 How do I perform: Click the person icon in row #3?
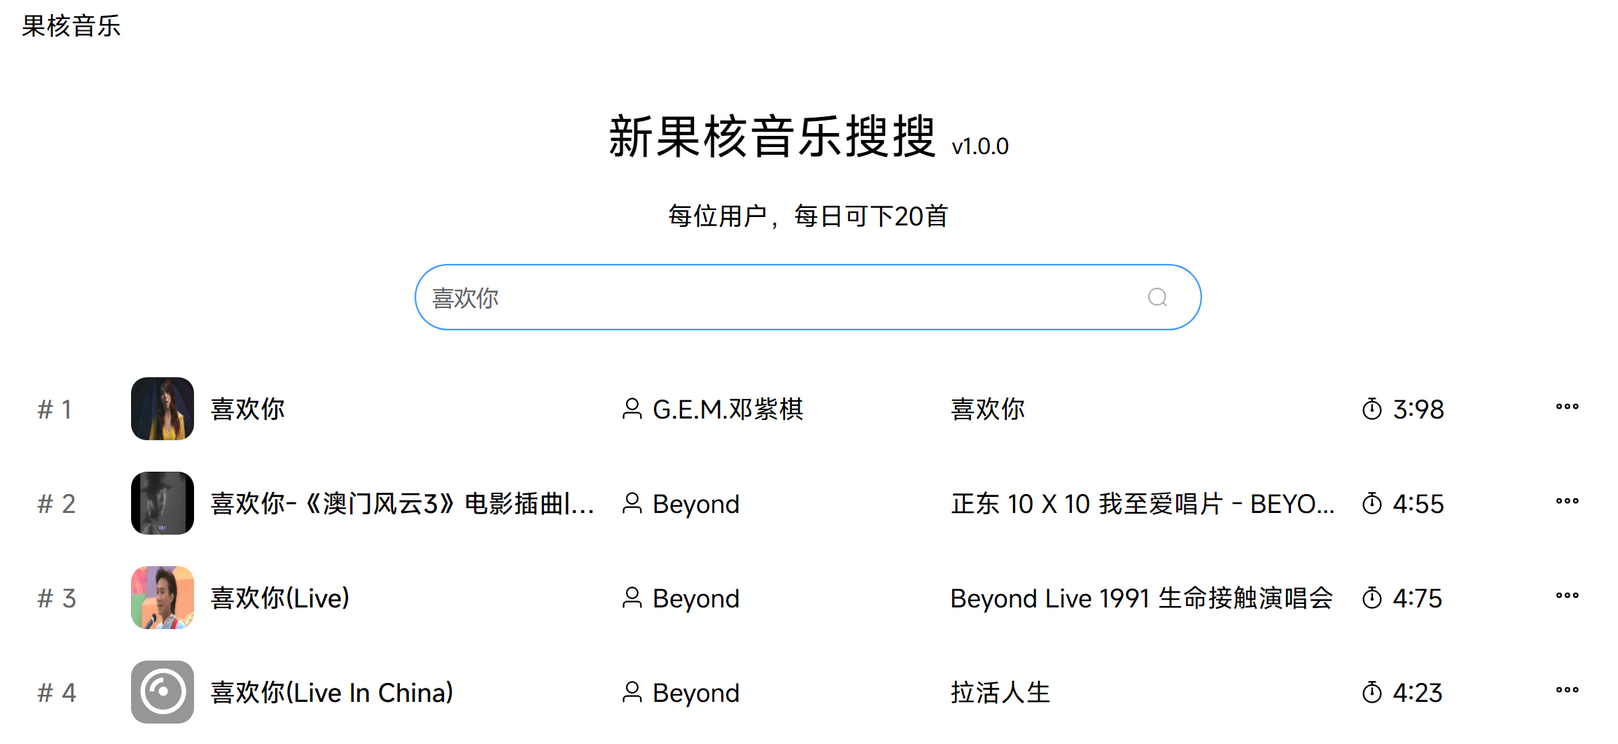632,598
